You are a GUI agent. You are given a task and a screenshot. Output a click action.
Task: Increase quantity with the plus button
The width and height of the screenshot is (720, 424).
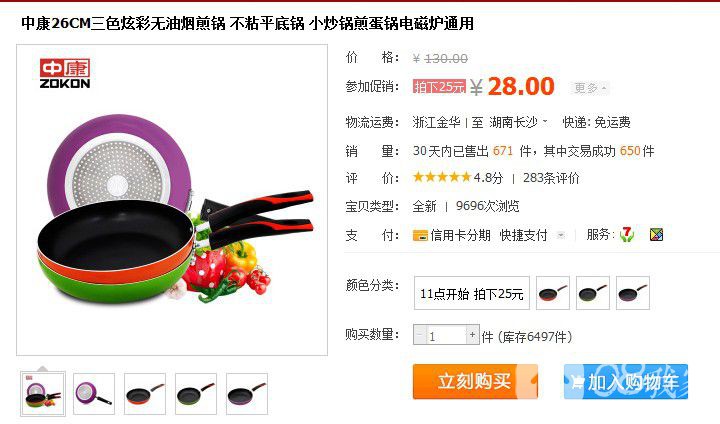472,334
